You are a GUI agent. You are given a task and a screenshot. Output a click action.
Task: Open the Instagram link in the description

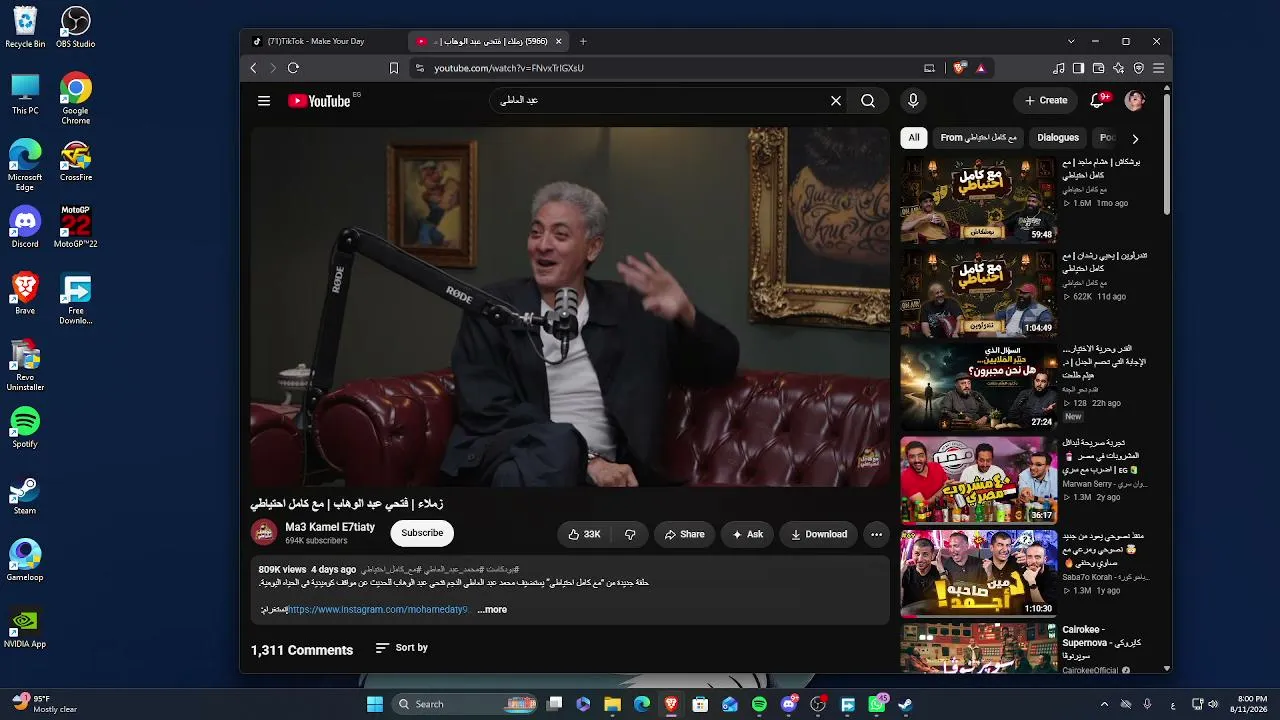(378, 609)
